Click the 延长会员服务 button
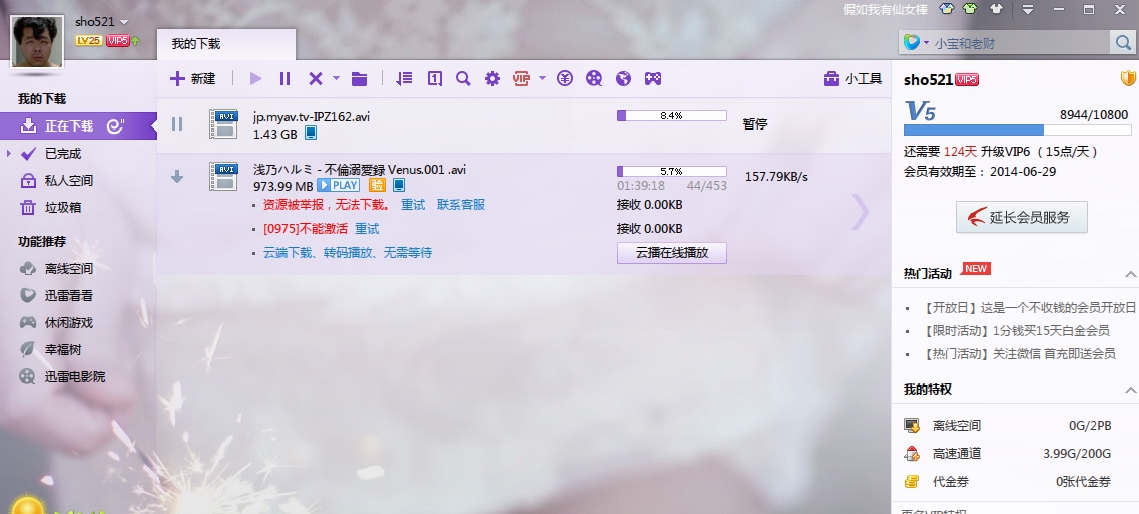 (1021, 217)
